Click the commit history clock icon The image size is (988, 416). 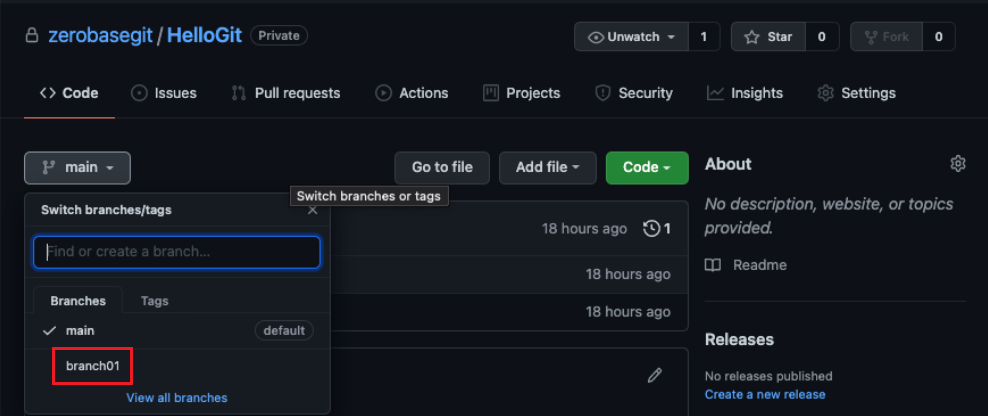(x=652, y=229)
